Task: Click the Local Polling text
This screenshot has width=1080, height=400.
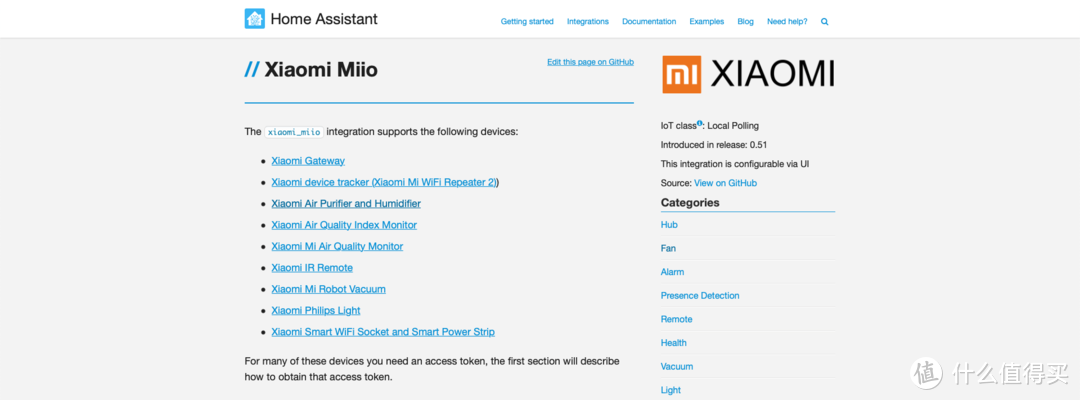Action: click(733, 126)
